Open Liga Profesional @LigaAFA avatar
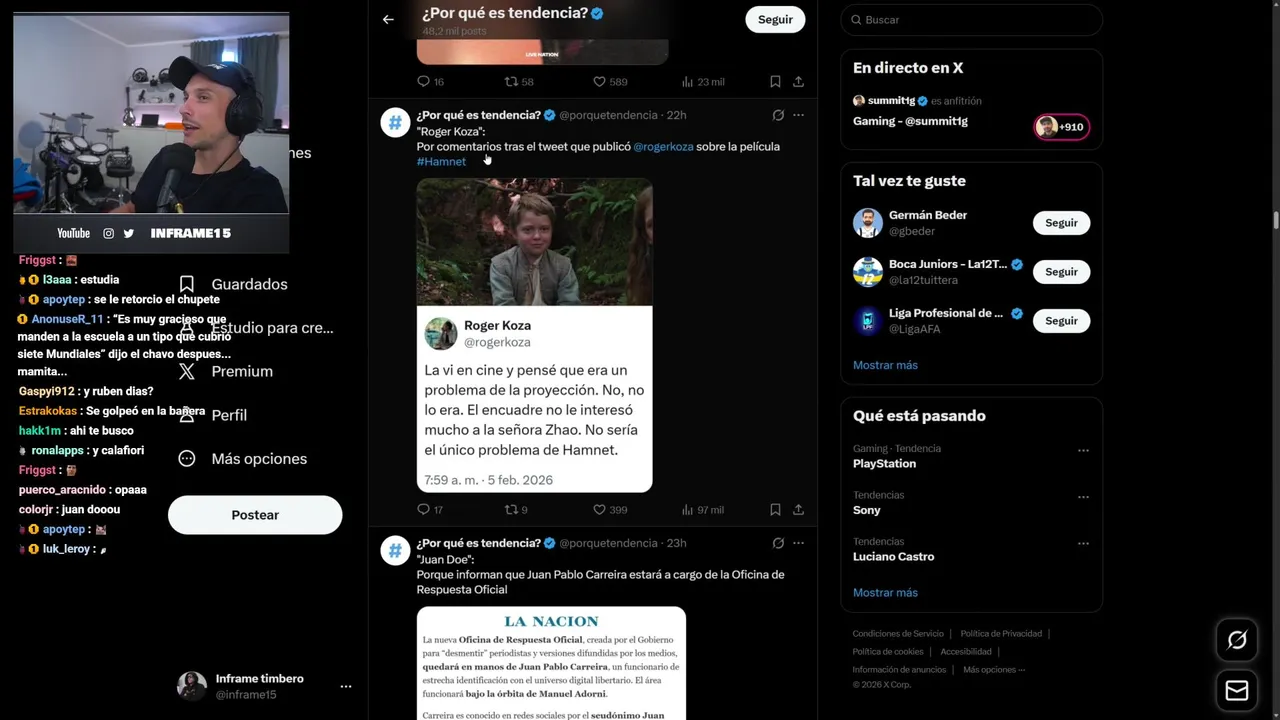The height and width of the screenshot is (720, 1280). [x=867, y=321]
